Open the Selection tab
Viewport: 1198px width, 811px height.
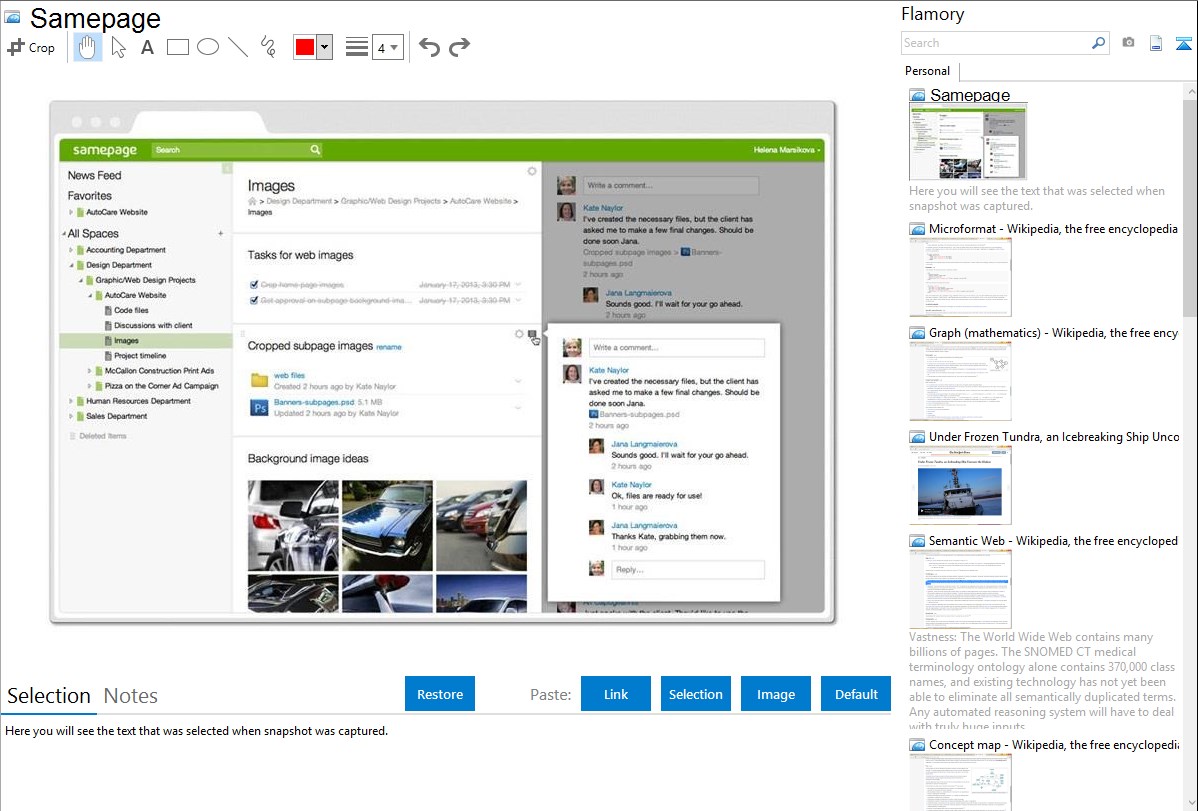point(49,696)
